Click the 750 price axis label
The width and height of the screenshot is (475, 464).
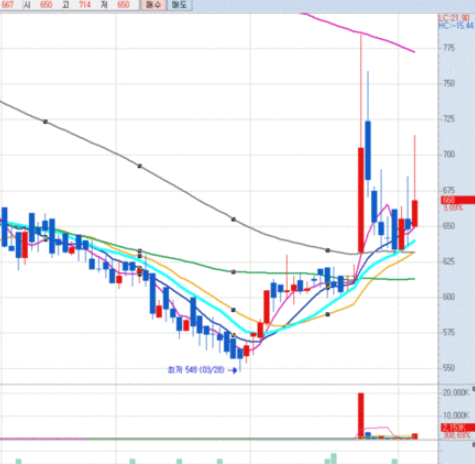pos(449,83)
